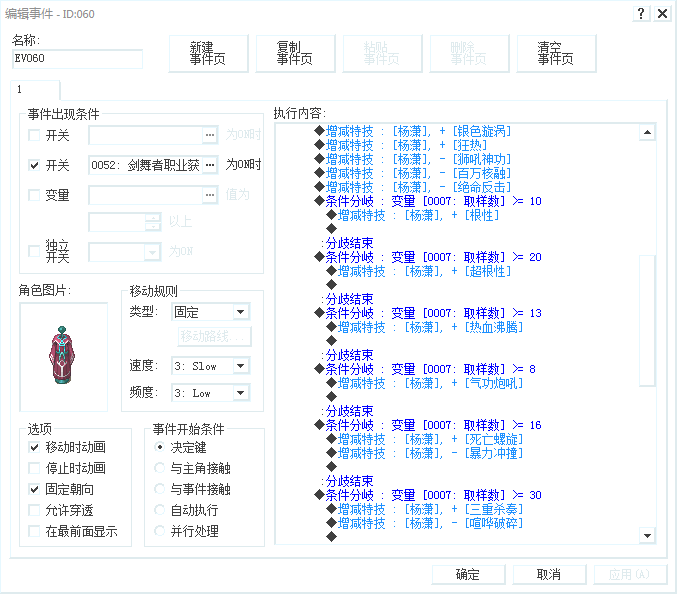Edit the event name field EV060
Image resolution: width=677 pixels, height=594 pixels.
(77, 59)
